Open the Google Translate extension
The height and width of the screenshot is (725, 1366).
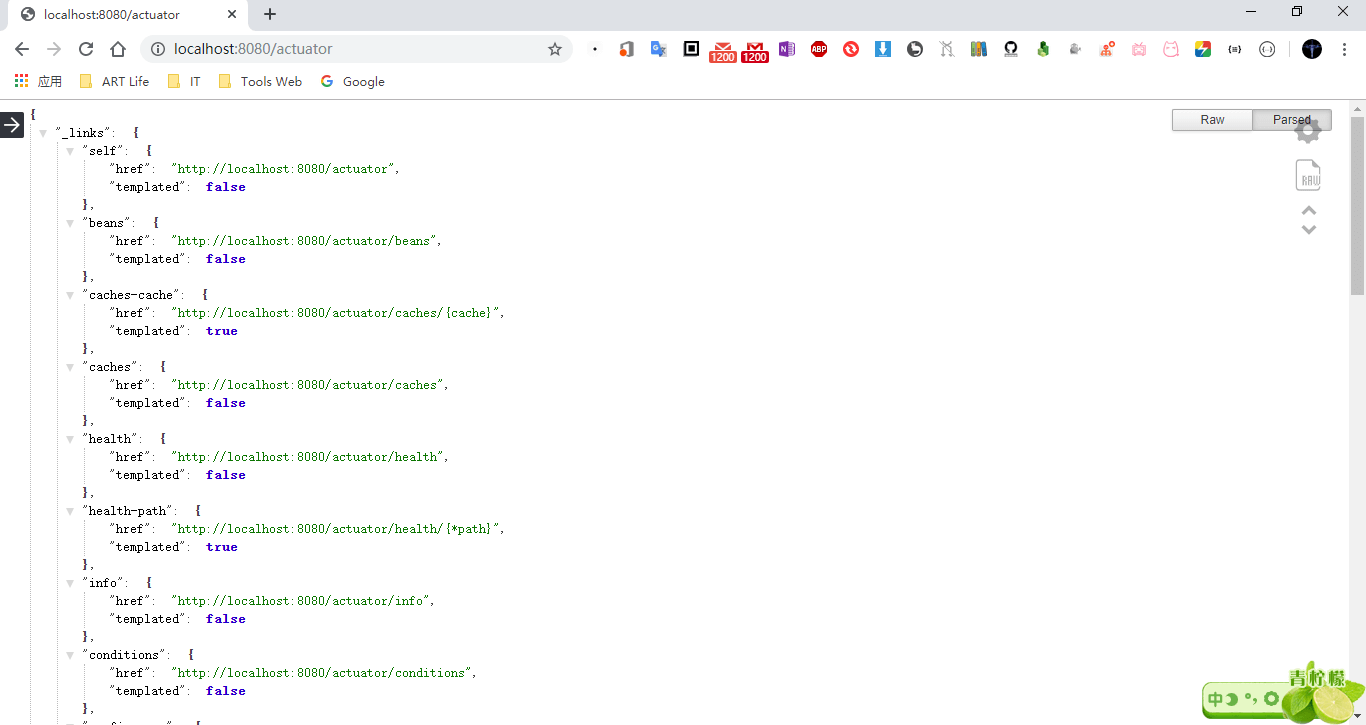pos(658,49)
